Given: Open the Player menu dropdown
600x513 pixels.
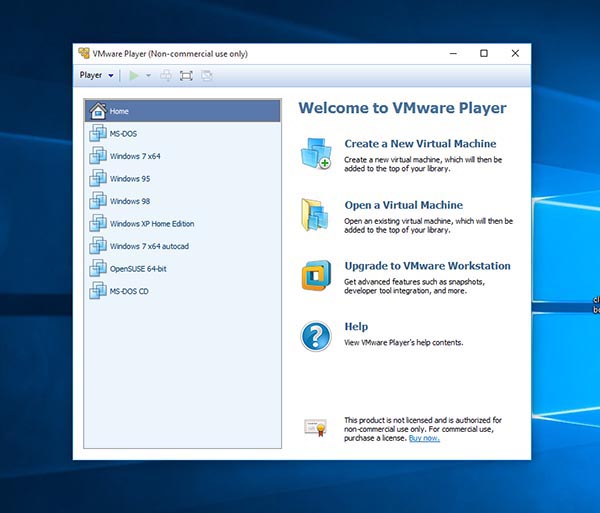Looking at the screenshot, I should tap(96, 75).
